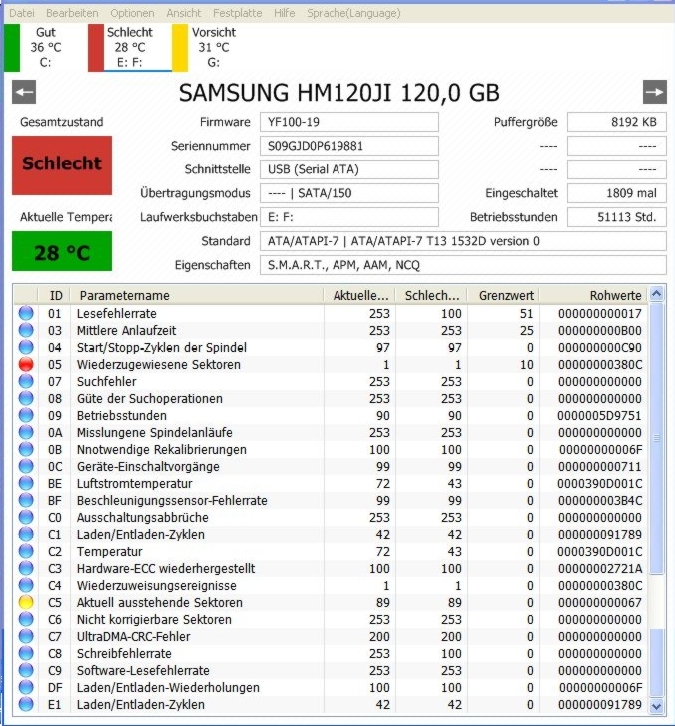Click the red Schlecht health status button

point(62,165)
